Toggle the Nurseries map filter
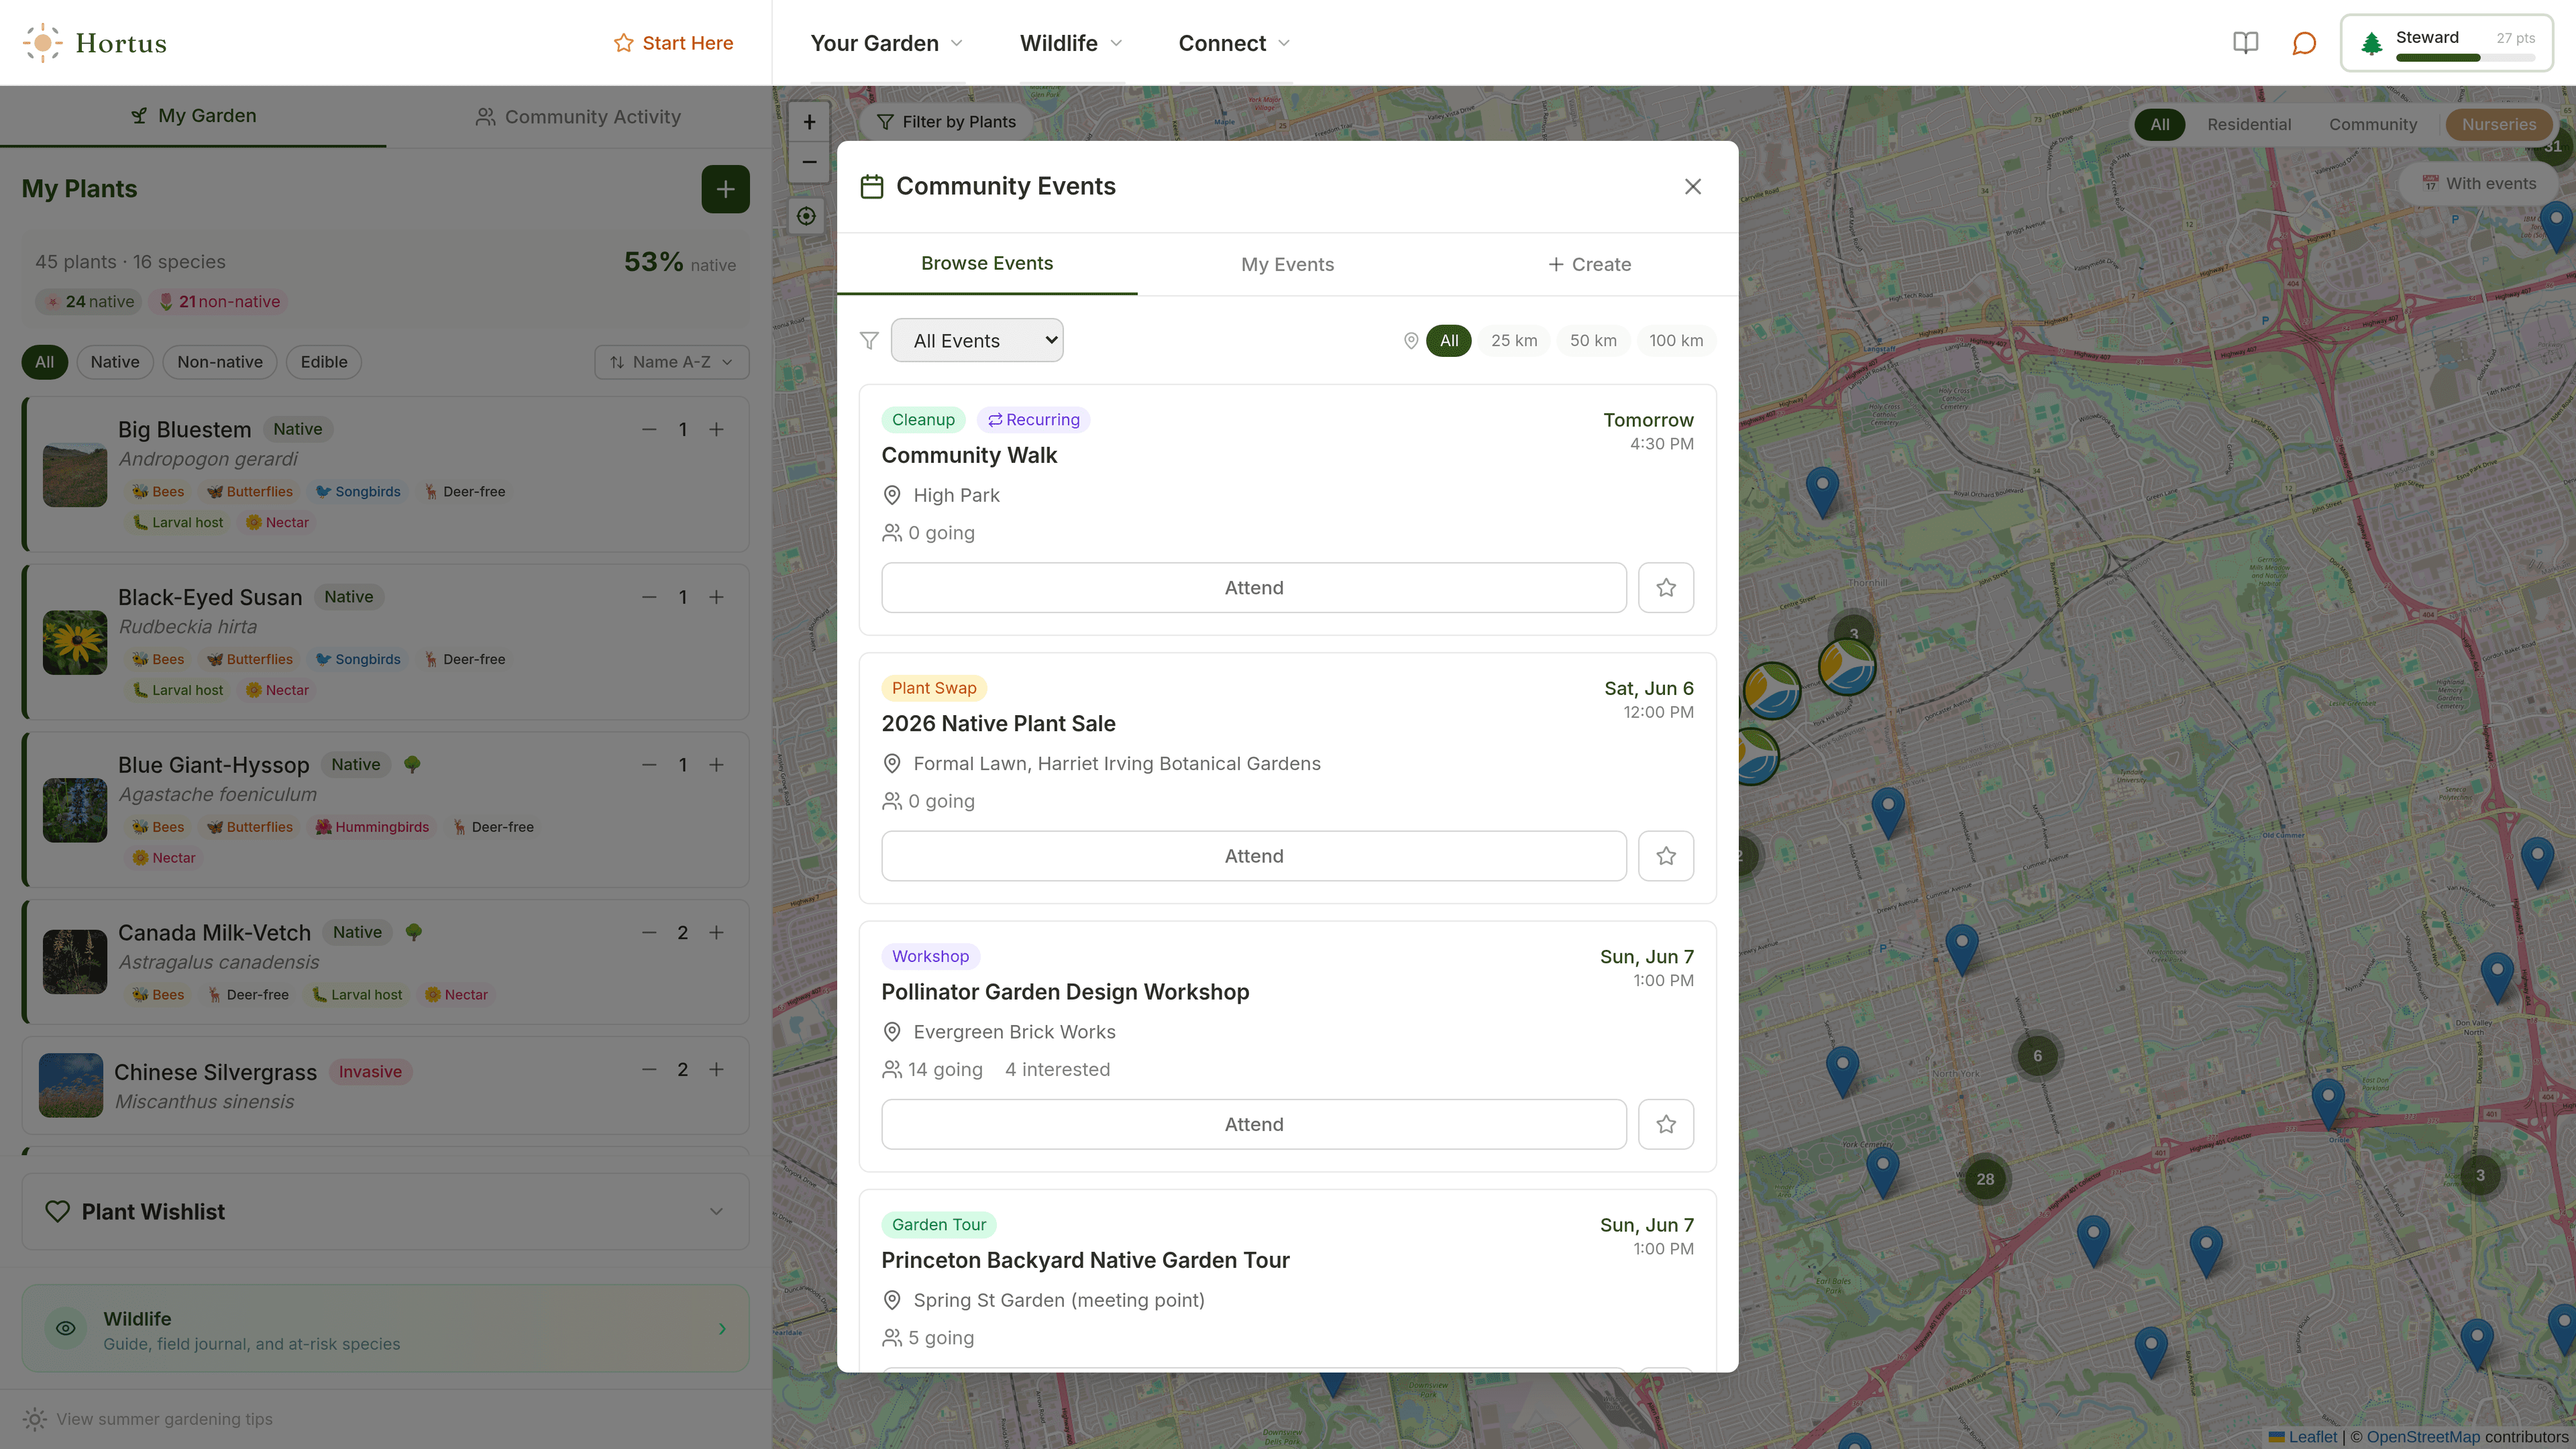 coord(2498,124)
